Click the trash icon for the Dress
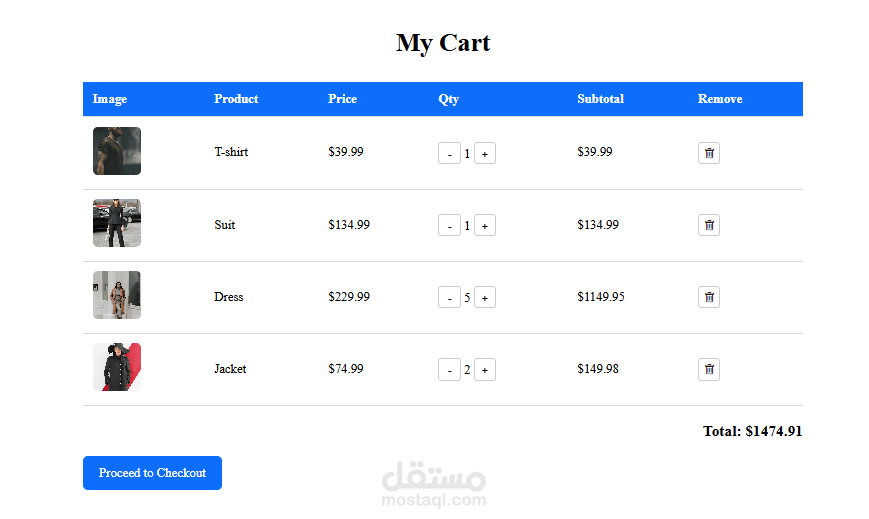This screenshot has height=519, width=869. coord(709,297)
